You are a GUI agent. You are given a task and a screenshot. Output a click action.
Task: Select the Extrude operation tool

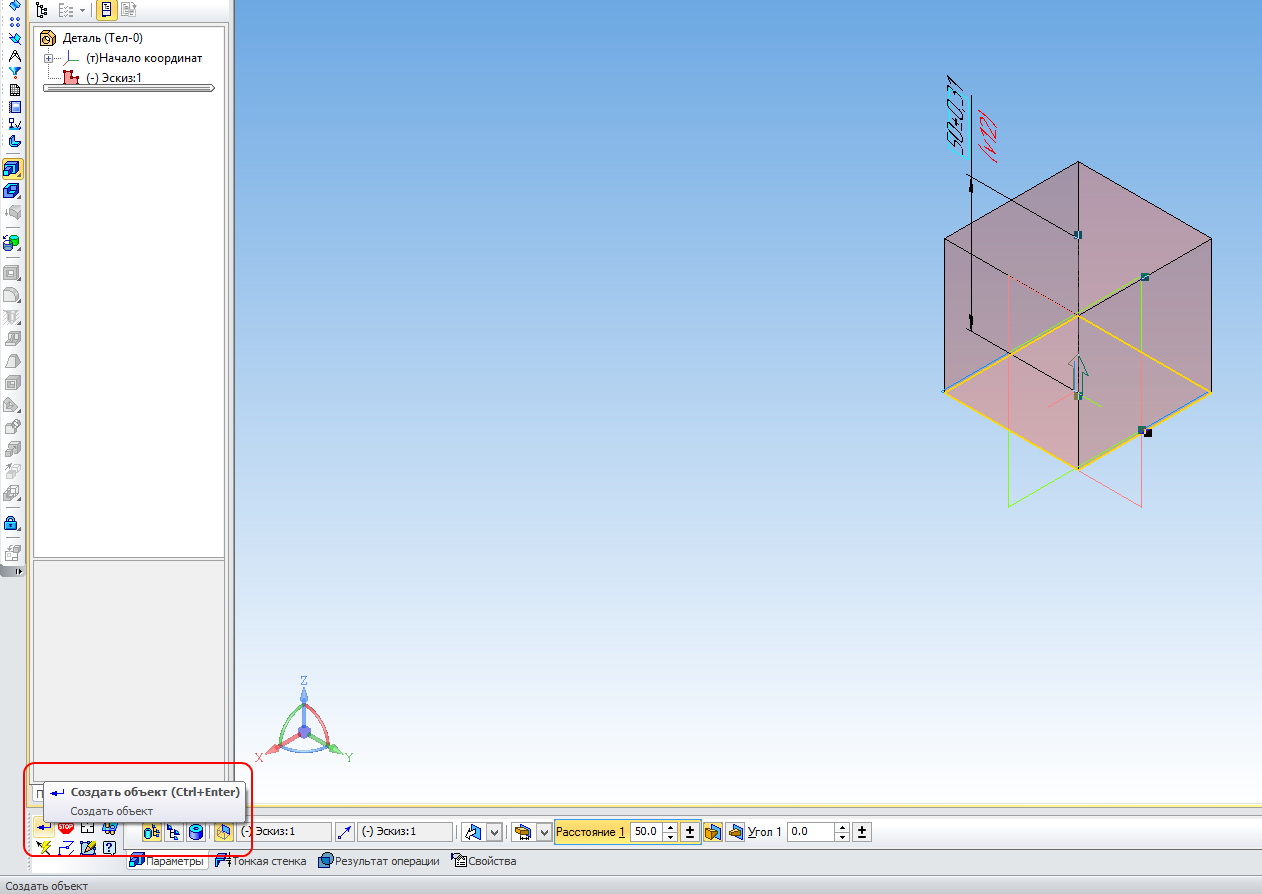coord(14,169)
